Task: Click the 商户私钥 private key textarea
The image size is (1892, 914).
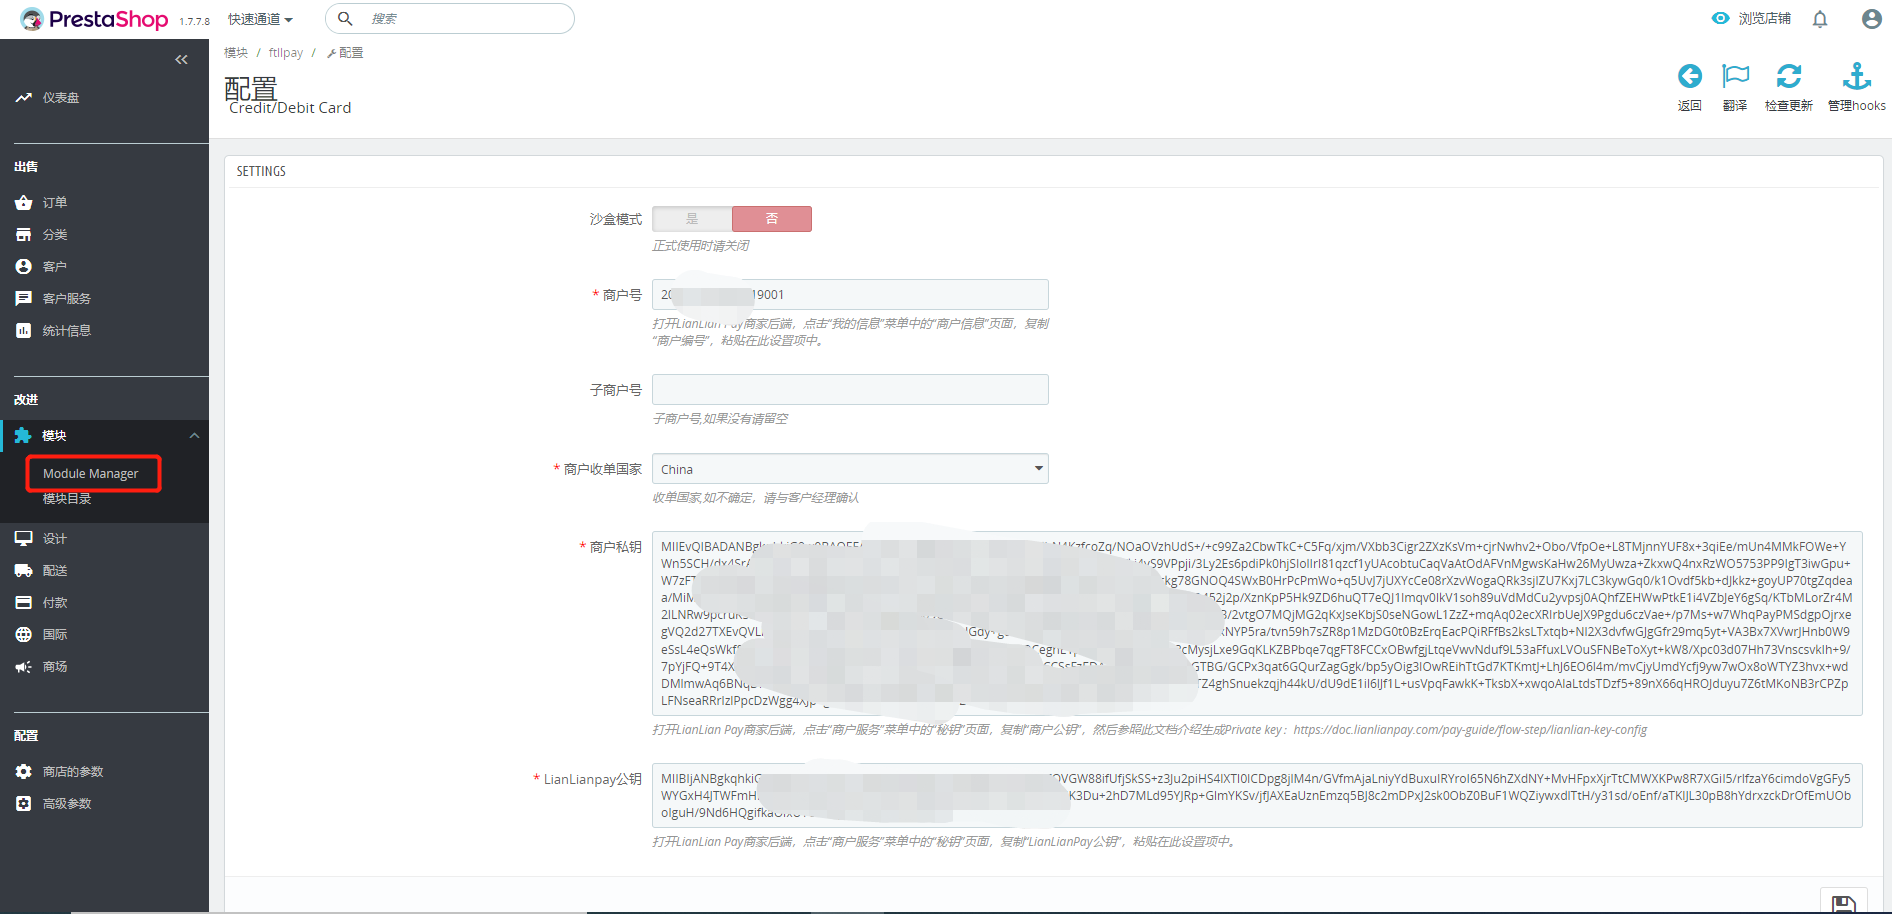Action: pyautogui.click(x=1257, y=623)
